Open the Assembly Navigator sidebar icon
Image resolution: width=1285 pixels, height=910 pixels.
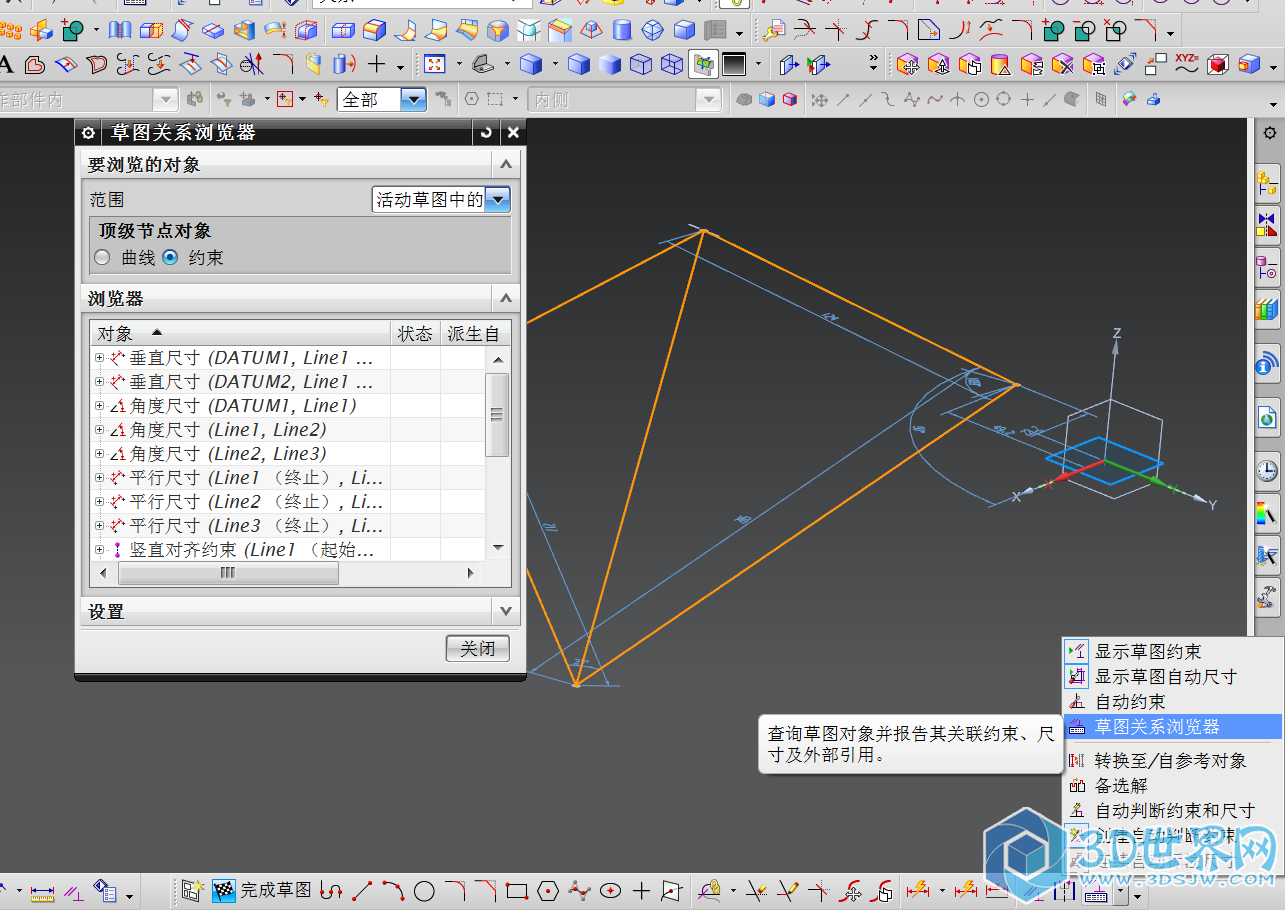tap(1268, 181)
